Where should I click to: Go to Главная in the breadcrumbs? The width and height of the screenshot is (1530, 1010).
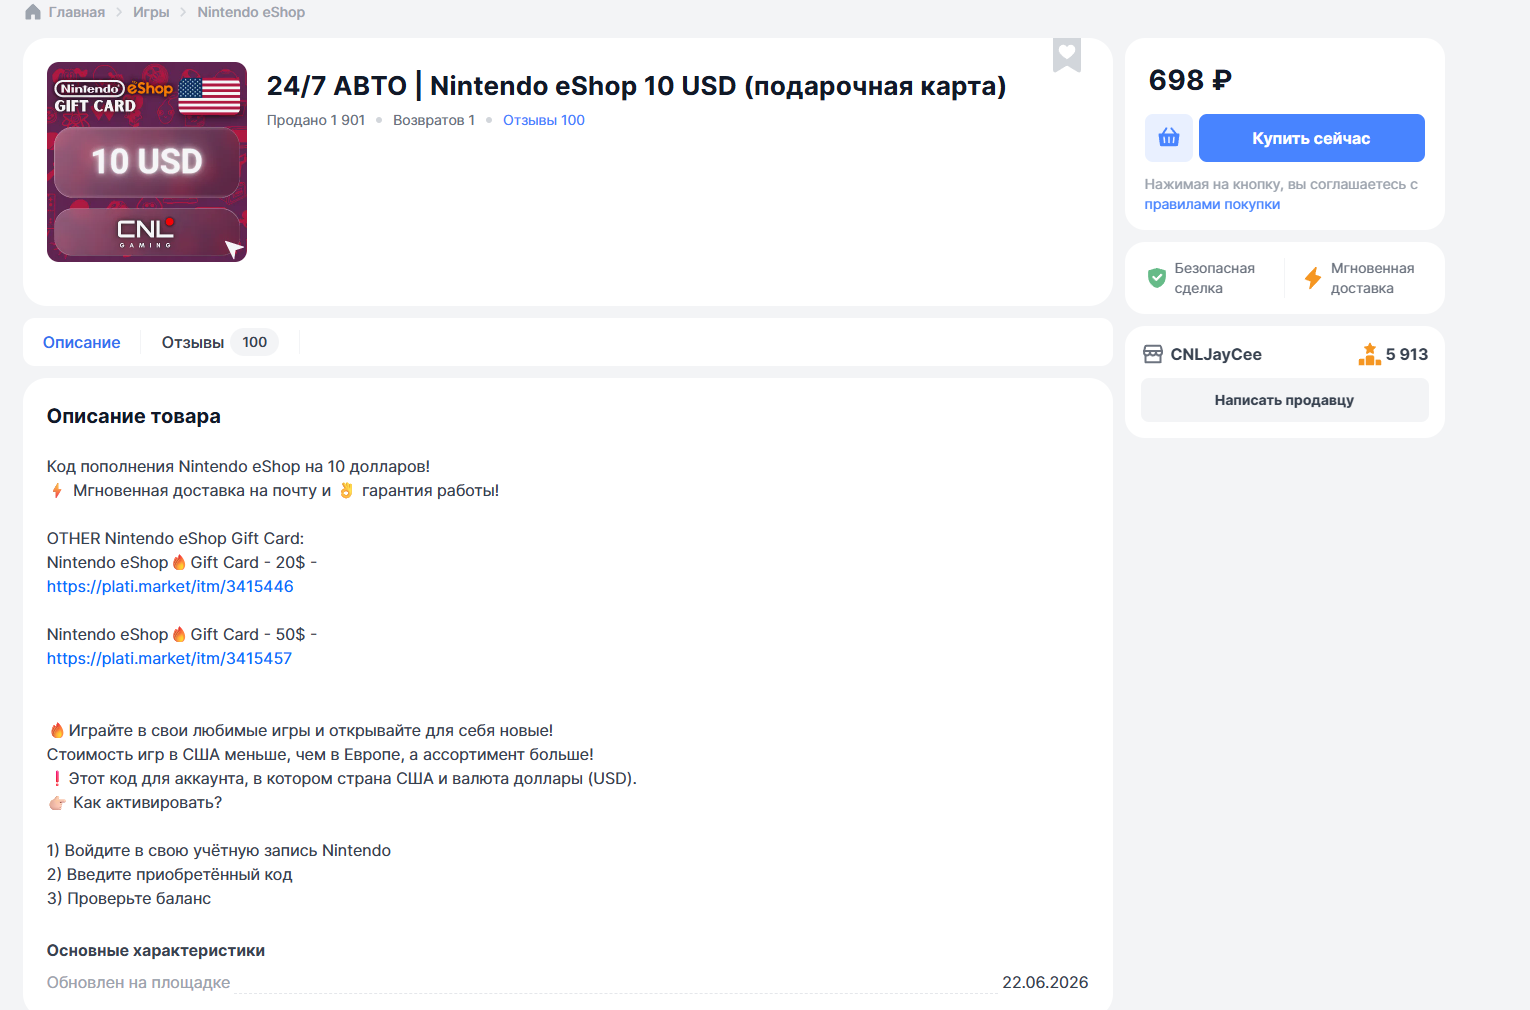click(77, 12)
